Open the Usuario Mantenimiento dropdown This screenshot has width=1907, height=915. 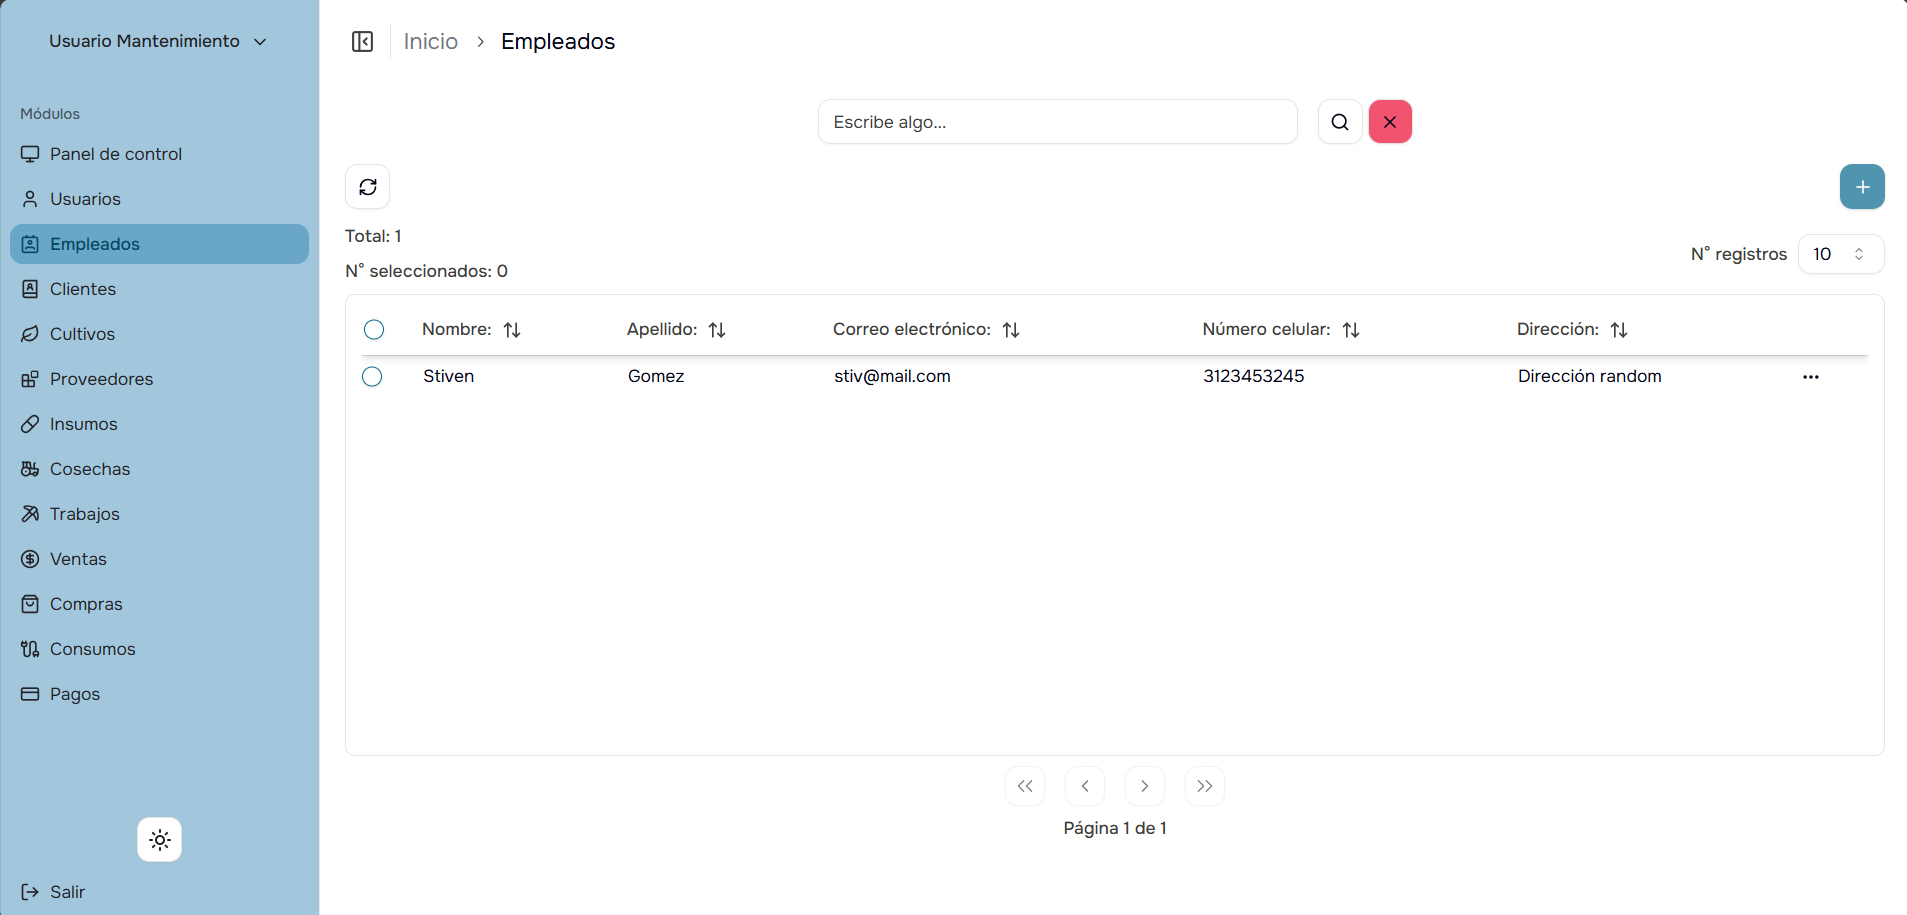(x=158, y=41)
